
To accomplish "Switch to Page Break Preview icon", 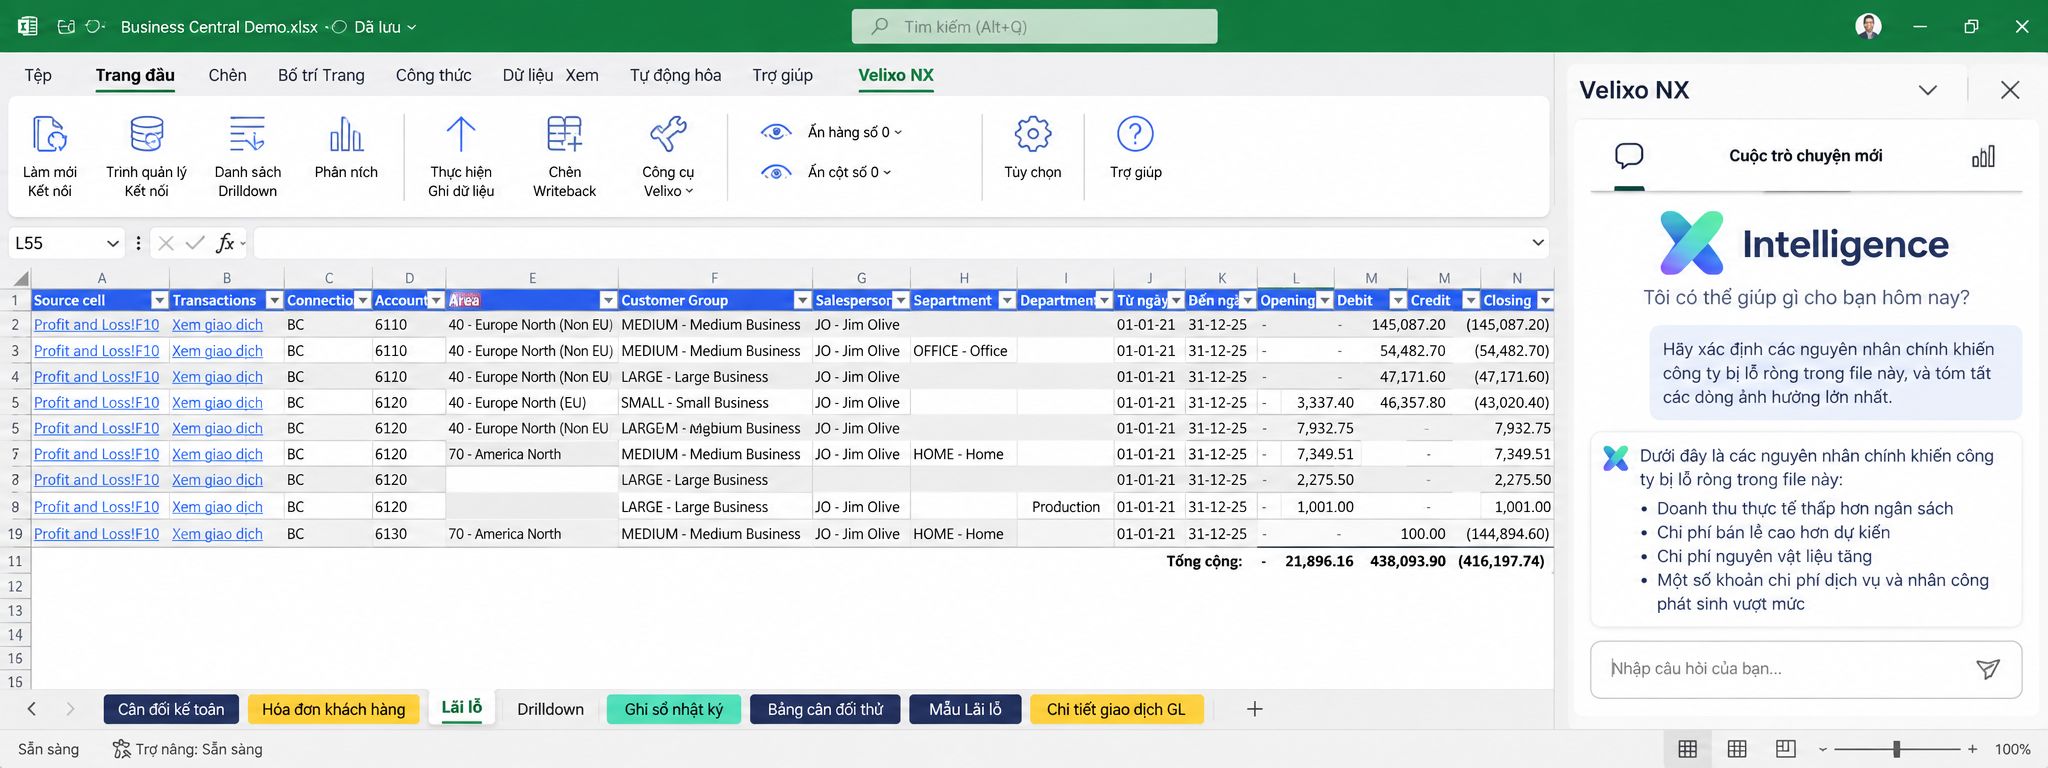I will [1785, 749].
